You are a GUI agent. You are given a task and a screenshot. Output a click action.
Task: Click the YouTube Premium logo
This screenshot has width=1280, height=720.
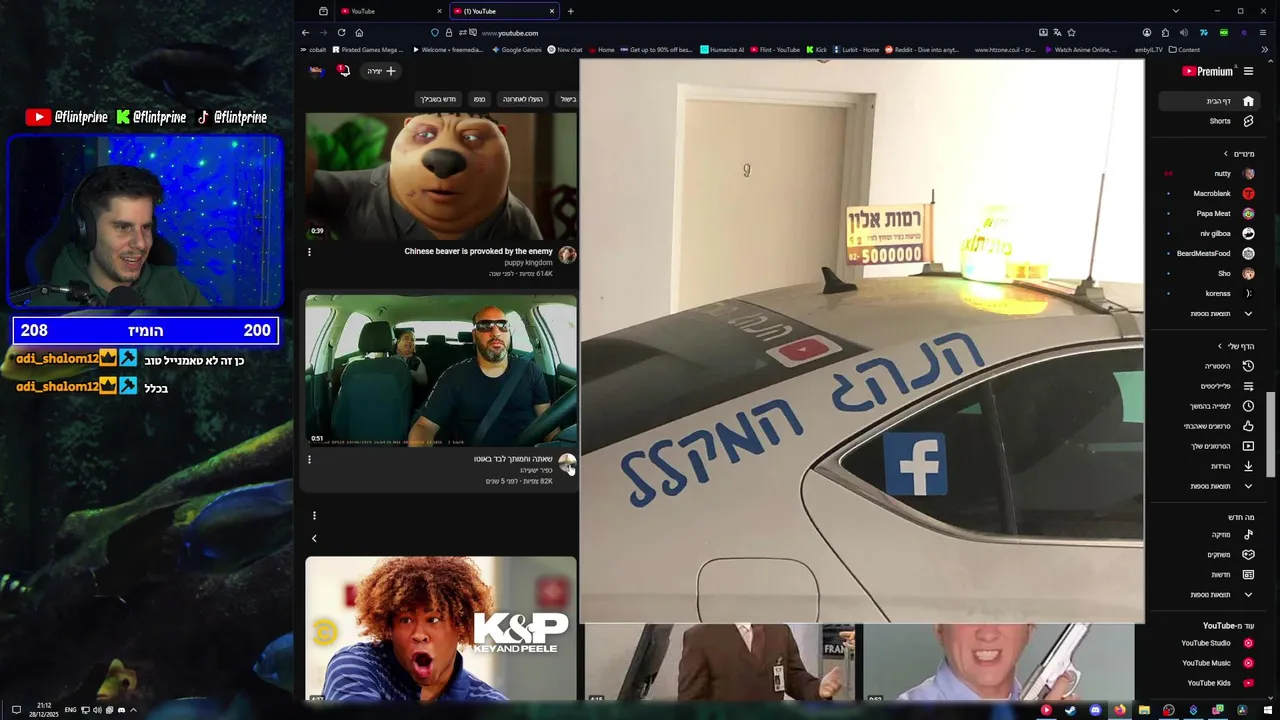[x=1208, y=71]
